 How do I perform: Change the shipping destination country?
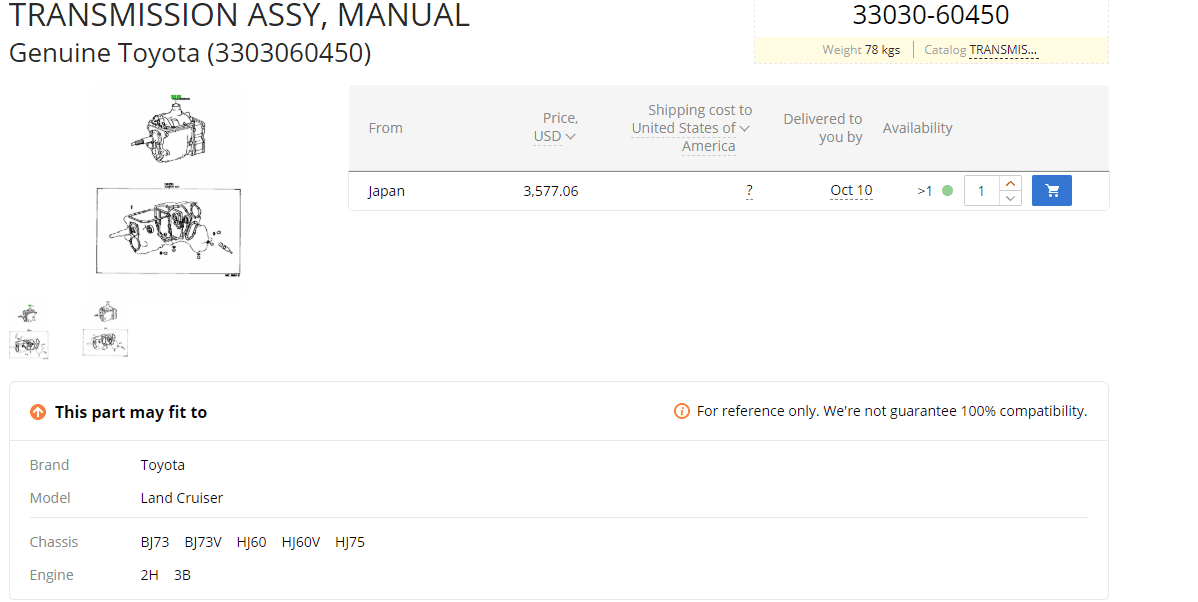[x=690, y=128]
